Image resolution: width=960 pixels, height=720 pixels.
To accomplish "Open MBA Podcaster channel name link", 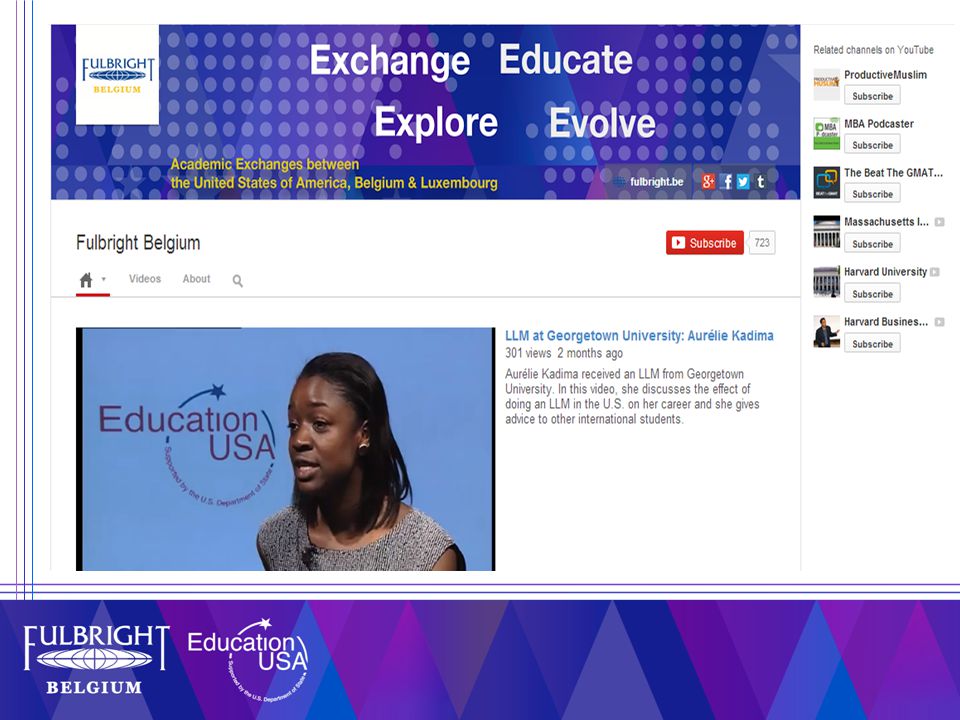I will click(879, 124).
